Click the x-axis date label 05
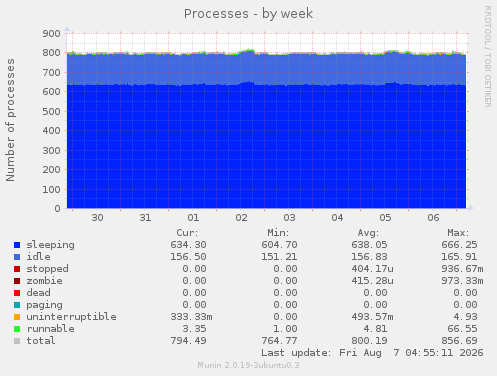Viewport: 497px width, 376px height. (385, 218)
